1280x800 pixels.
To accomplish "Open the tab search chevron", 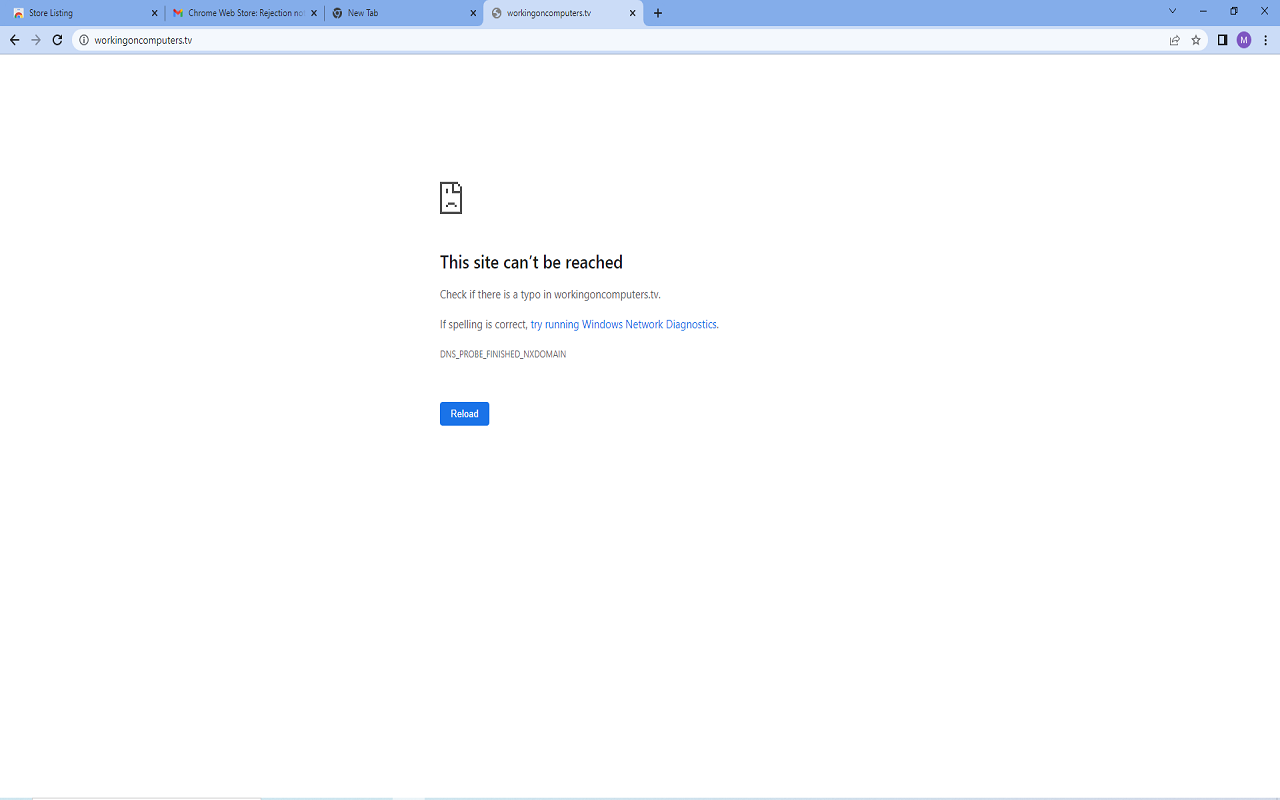I will pyautogui.click(x=1170, y=13).
